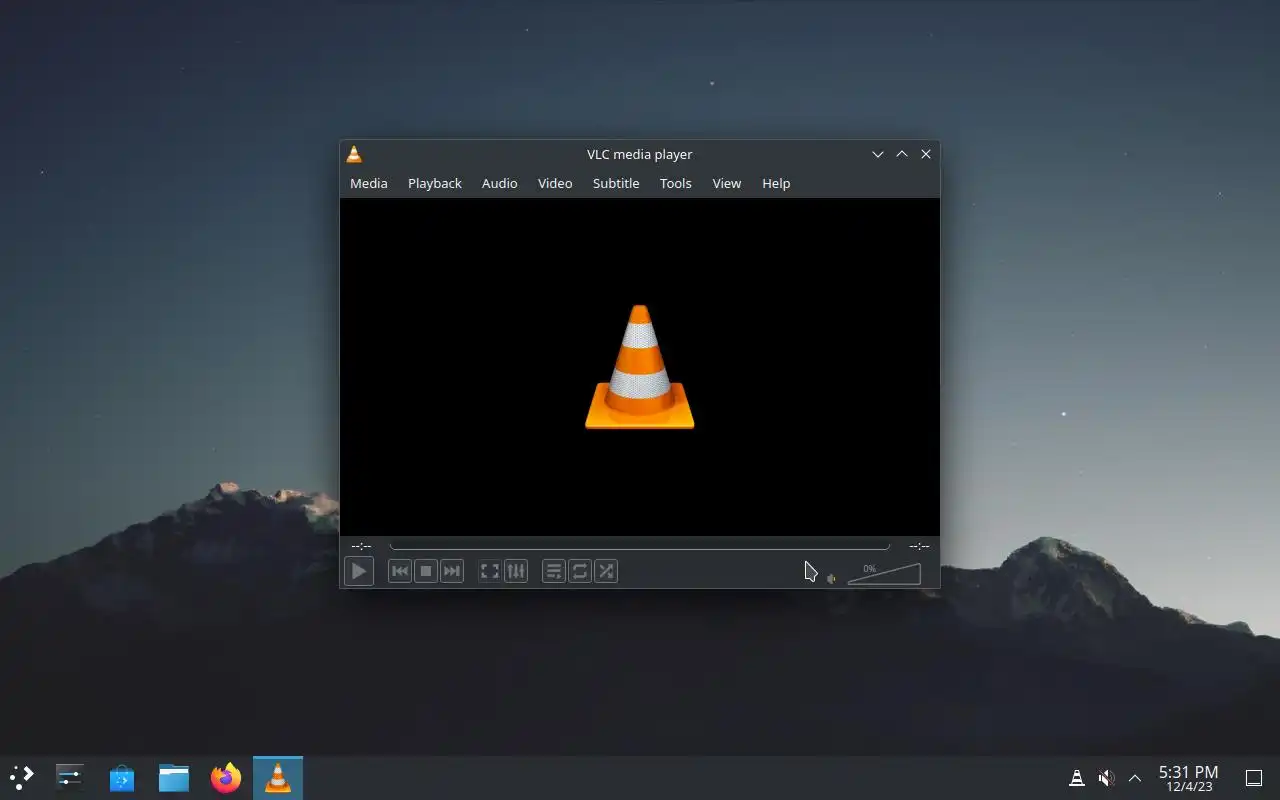Maximize the VLC window
This screenshot has height=800, width=1280.
[902, 154]
